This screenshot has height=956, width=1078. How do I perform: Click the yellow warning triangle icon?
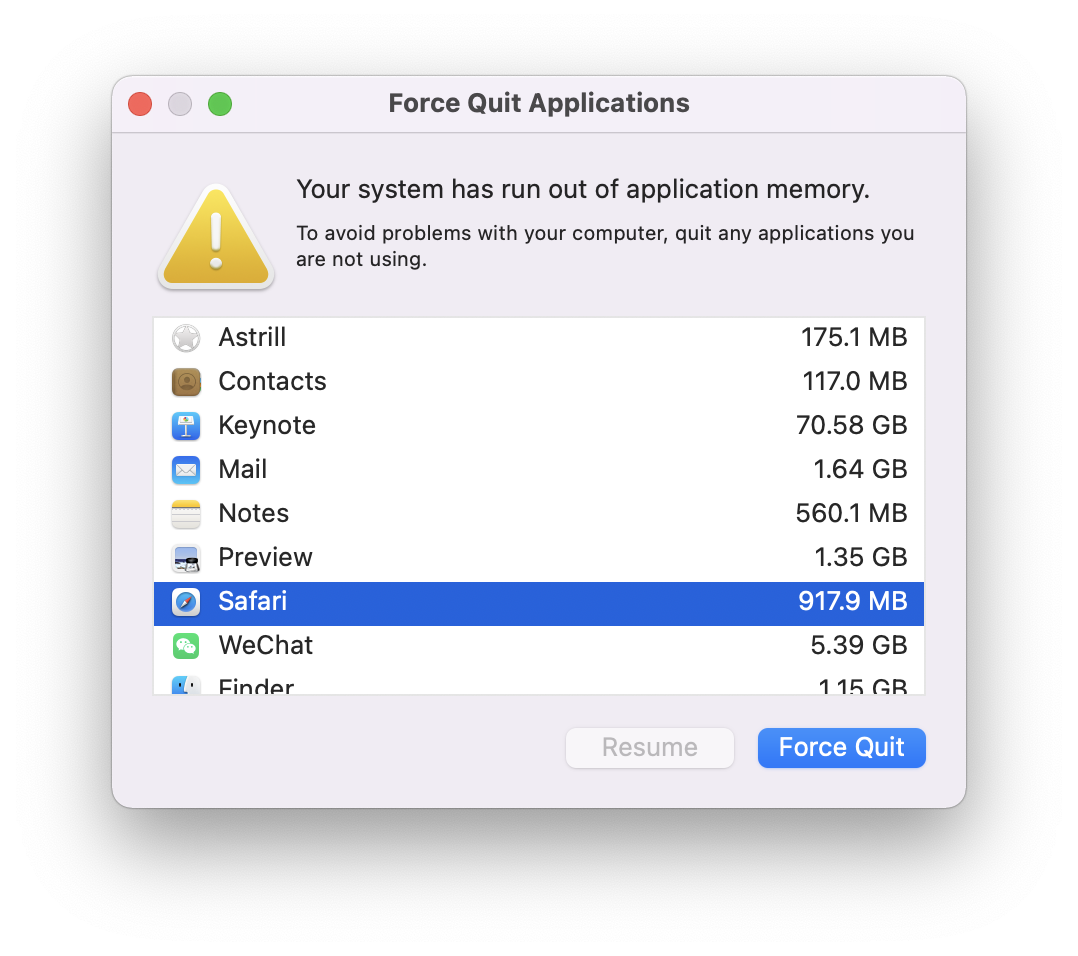click(x=216, y=236)
